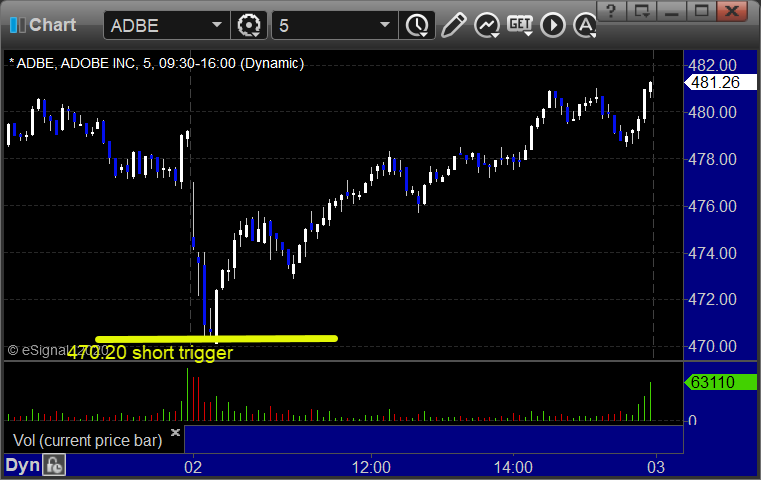The width and height of the screenshot is (761, 480).
Task: Click the 470.00 price axis label
Action: point(712,346)
